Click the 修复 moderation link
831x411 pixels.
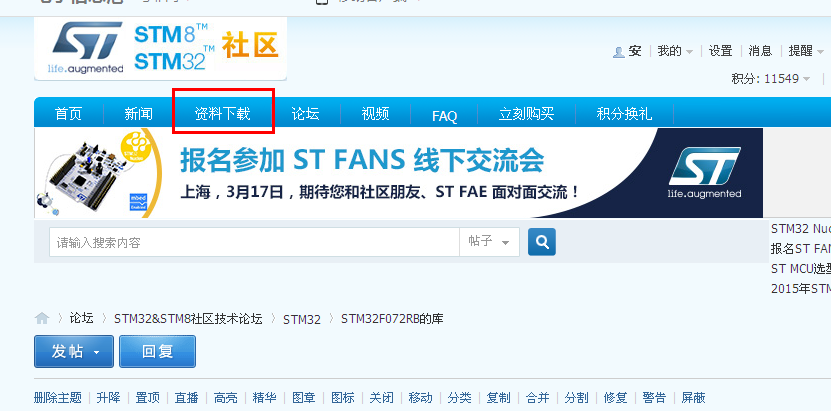615,398
